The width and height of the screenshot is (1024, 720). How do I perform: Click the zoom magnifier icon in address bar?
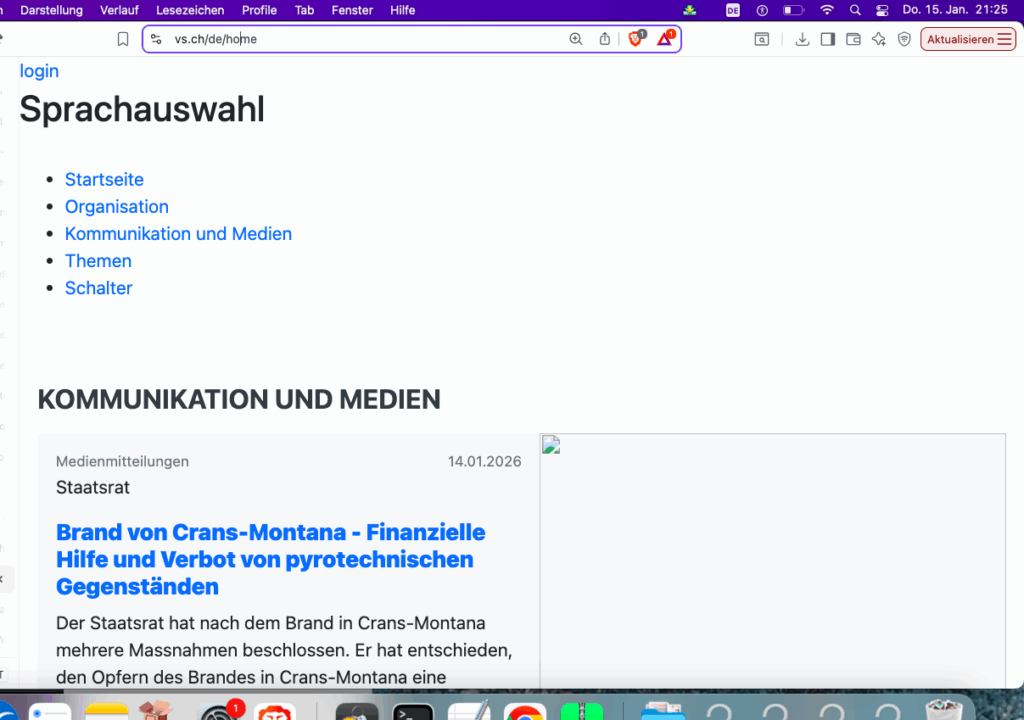575,39
